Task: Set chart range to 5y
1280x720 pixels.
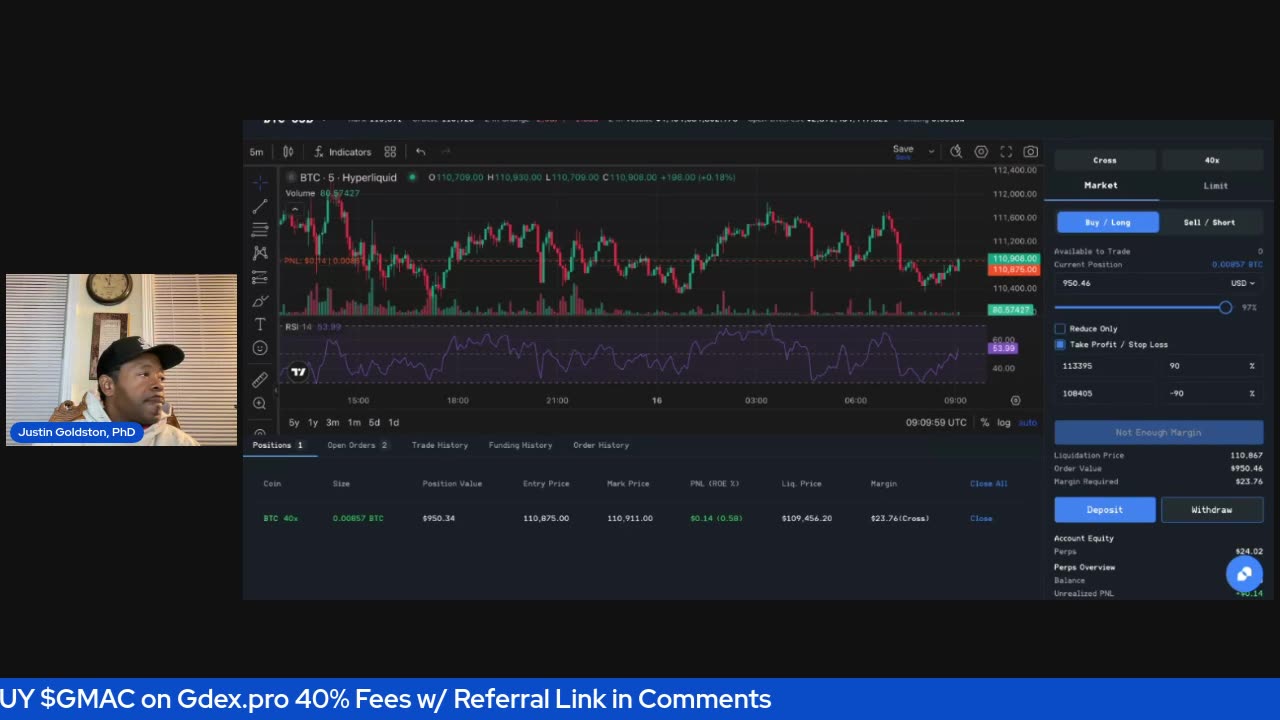Action: (294, 423)
